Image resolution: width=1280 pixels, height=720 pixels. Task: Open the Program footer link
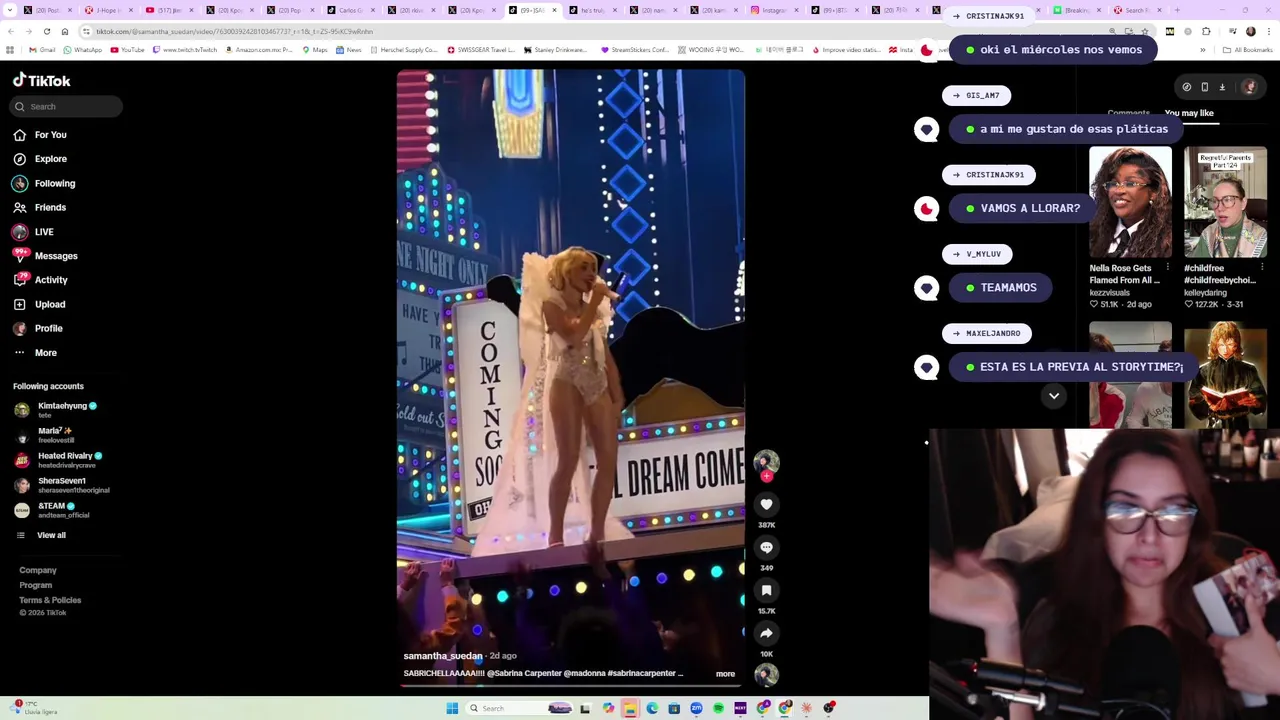pos(35,585)
